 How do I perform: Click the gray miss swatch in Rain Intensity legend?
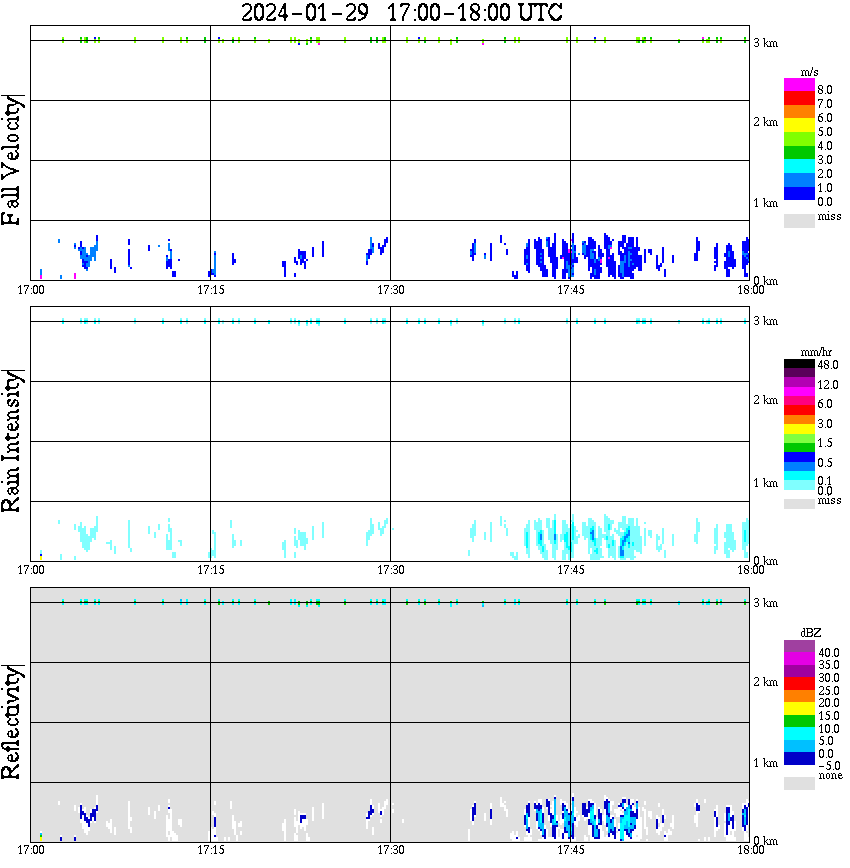[x=799, y=503]
